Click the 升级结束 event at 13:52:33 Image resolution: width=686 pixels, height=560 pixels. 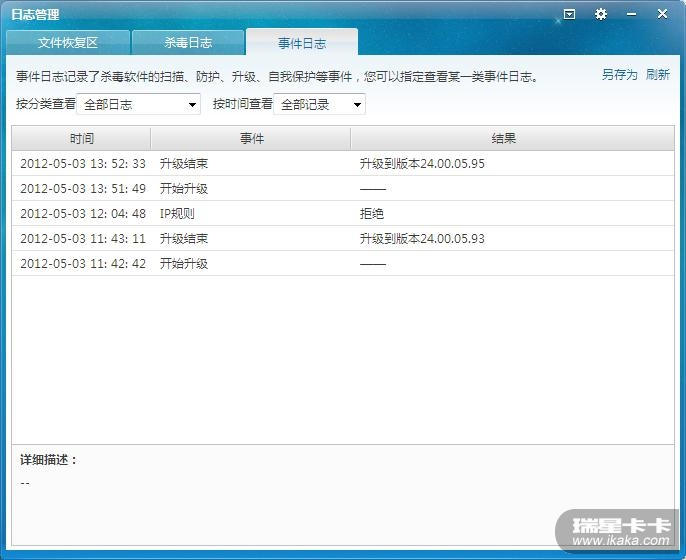[x=184, y=164]
